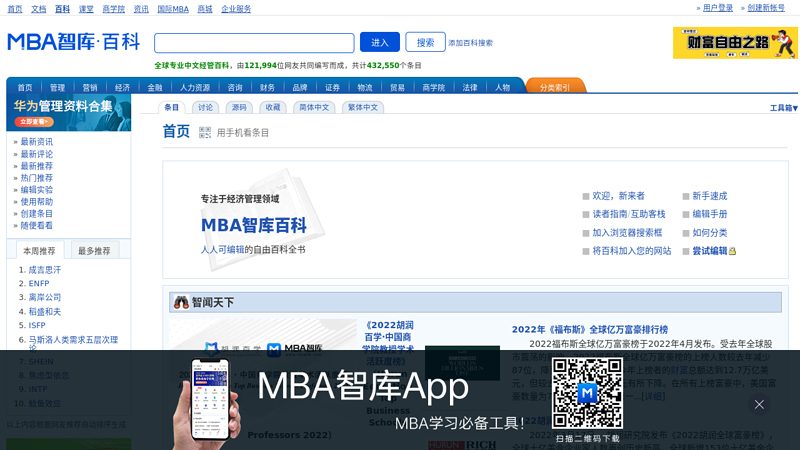Open 贸易 category in navigation bar
The height and width of the screenshot is (450, 800).
[397, 88]
